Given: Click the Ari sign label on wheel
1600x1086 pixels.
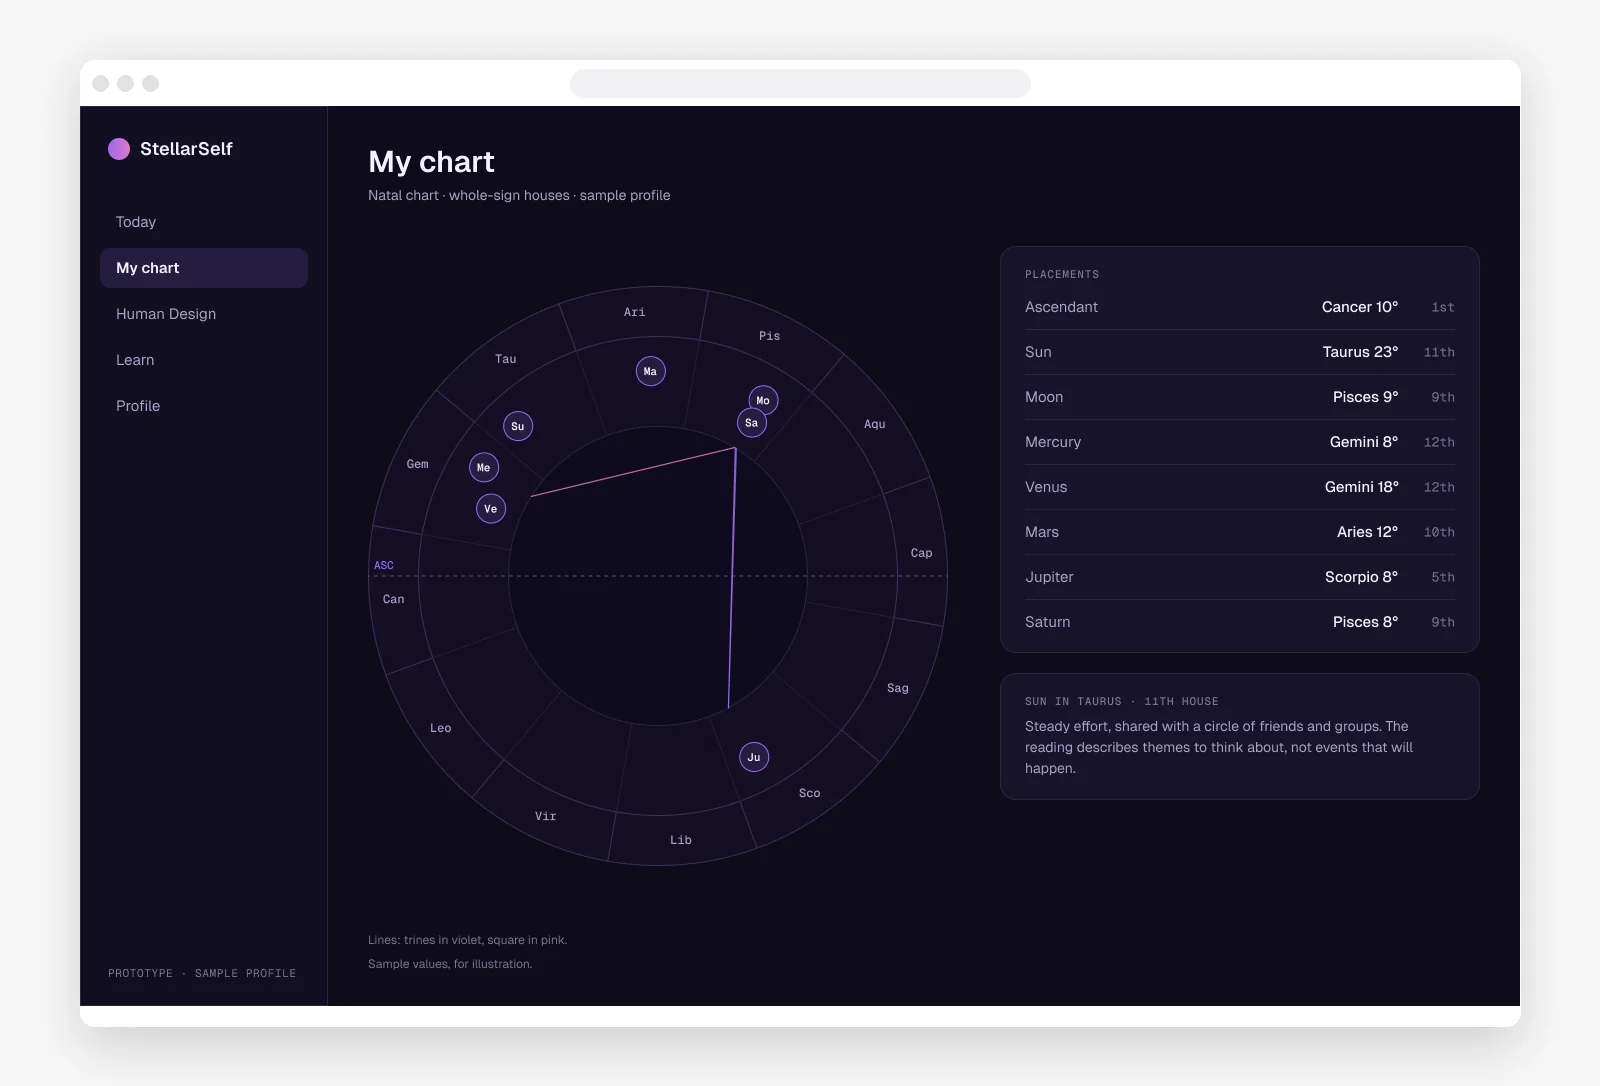Looking at the screenshot, I should 634,312.
